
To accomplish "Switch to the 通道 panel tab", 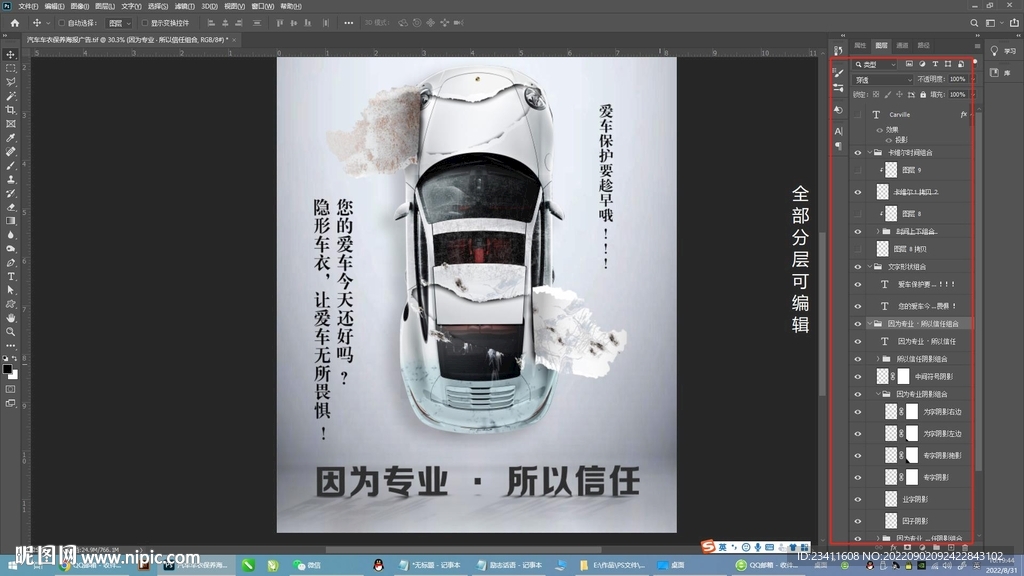I will [x=903, y=45].
